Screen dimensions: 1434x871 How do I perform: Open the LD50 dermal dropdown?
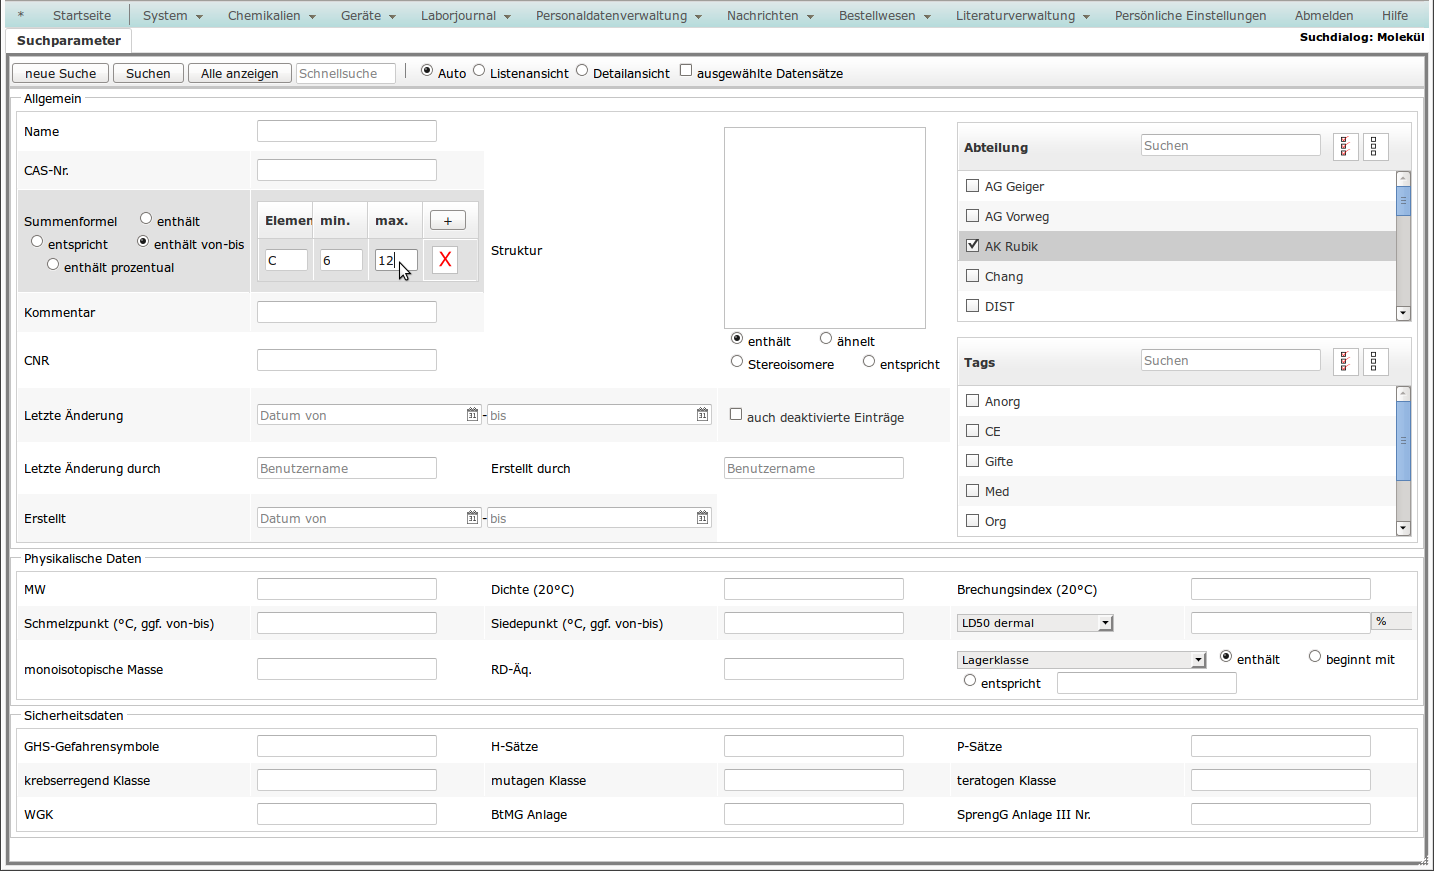tap(1105, 623)
